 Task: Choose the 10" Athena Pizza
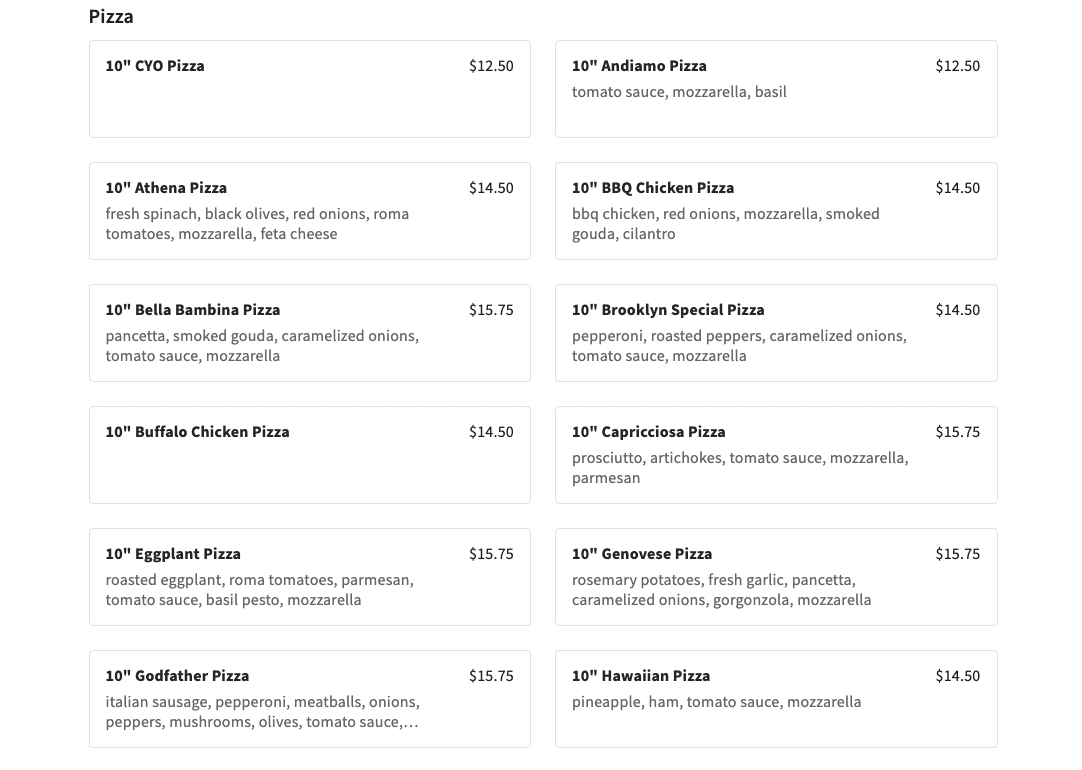coord(166,188)
